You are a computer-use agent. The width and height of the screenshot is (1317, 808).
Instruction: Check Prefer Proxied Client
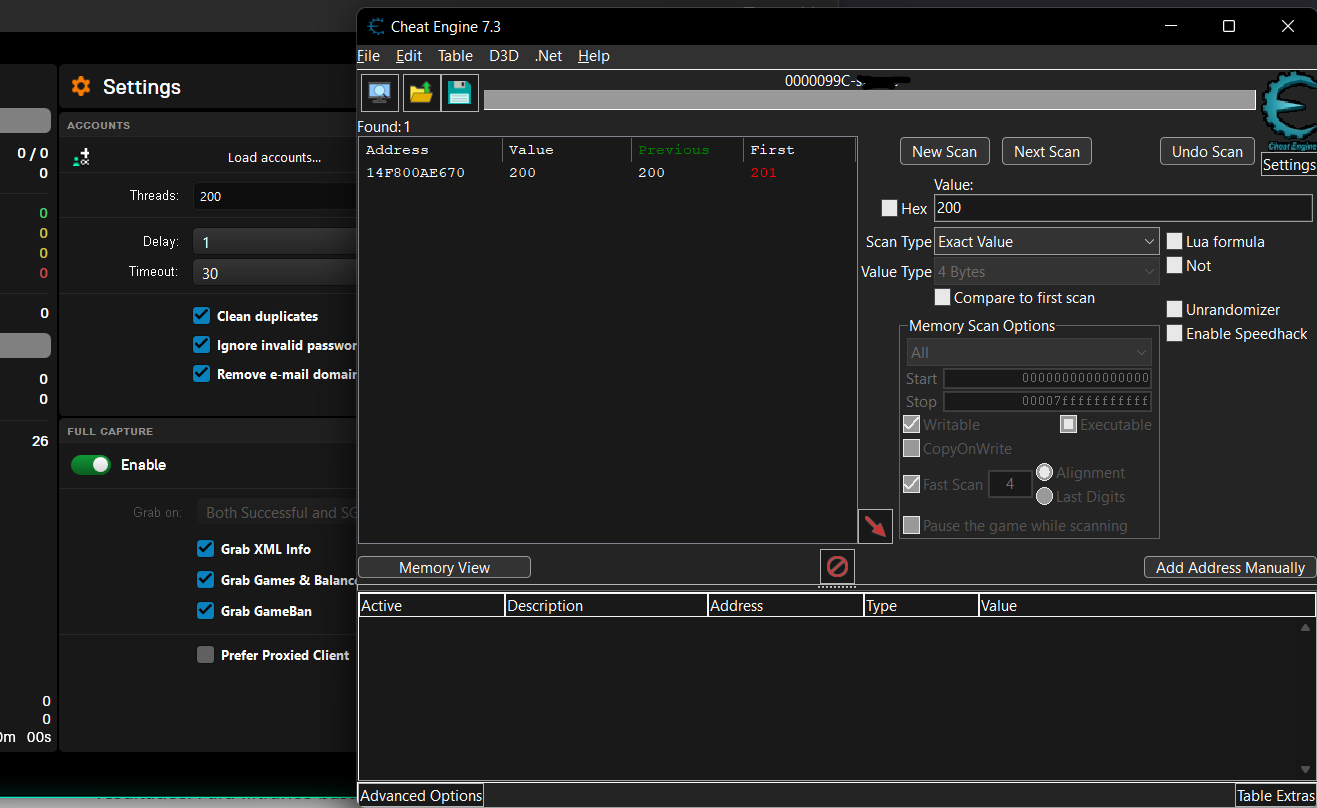pyautogui.click(x=205, y=655)
